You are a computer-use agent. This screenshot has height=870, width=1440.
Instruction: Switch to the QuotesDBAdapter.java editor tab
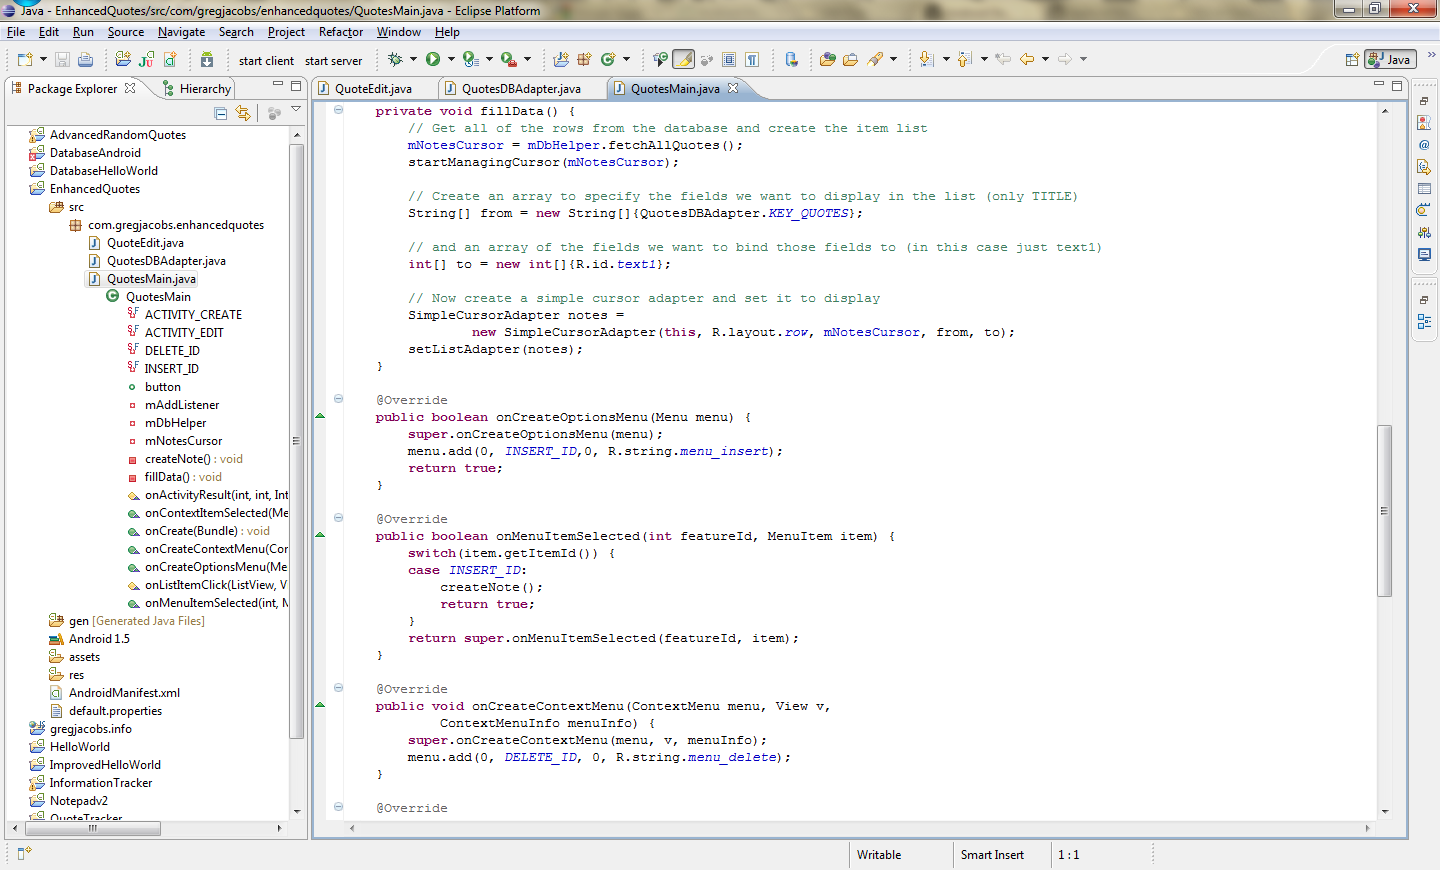tap(520, 89)
